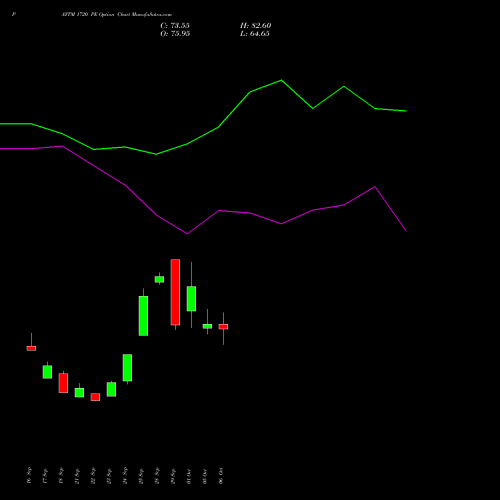Select the 24 Sep date label

125,475
